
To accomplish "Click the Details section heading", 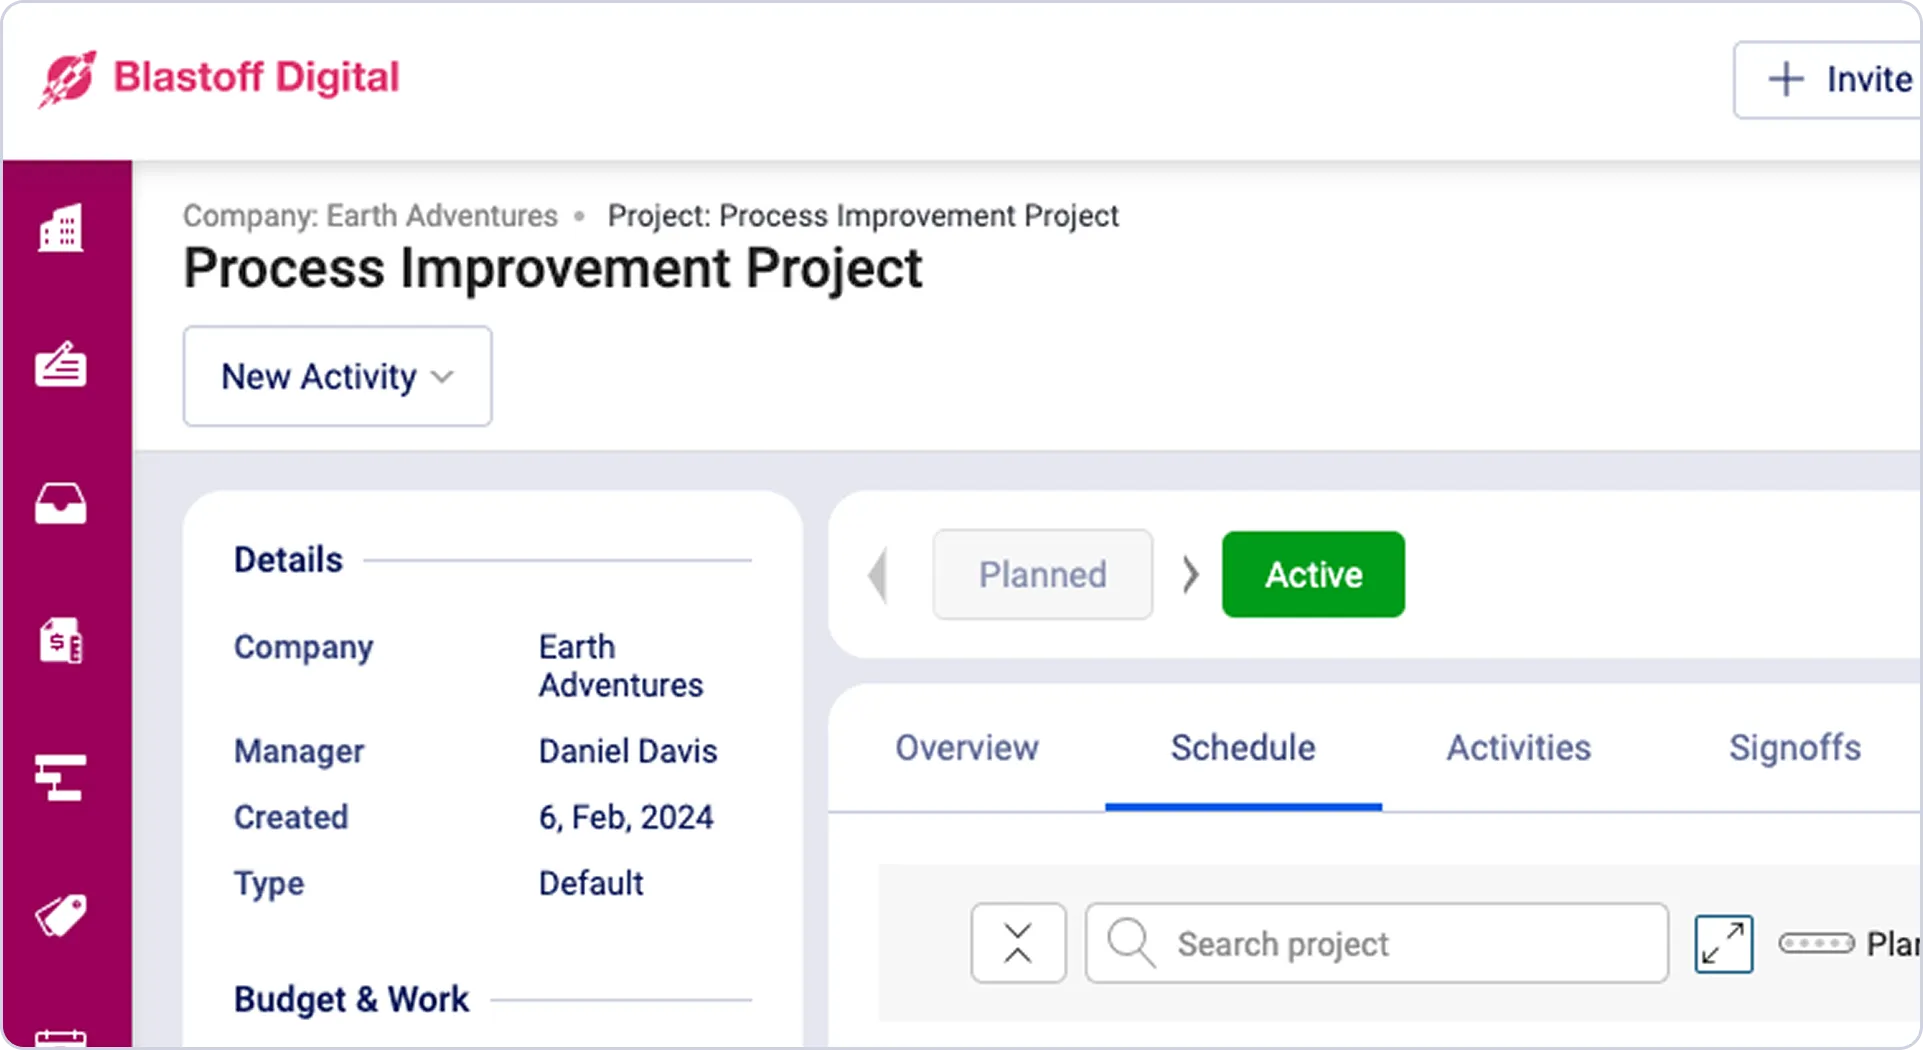I will 288,560.
